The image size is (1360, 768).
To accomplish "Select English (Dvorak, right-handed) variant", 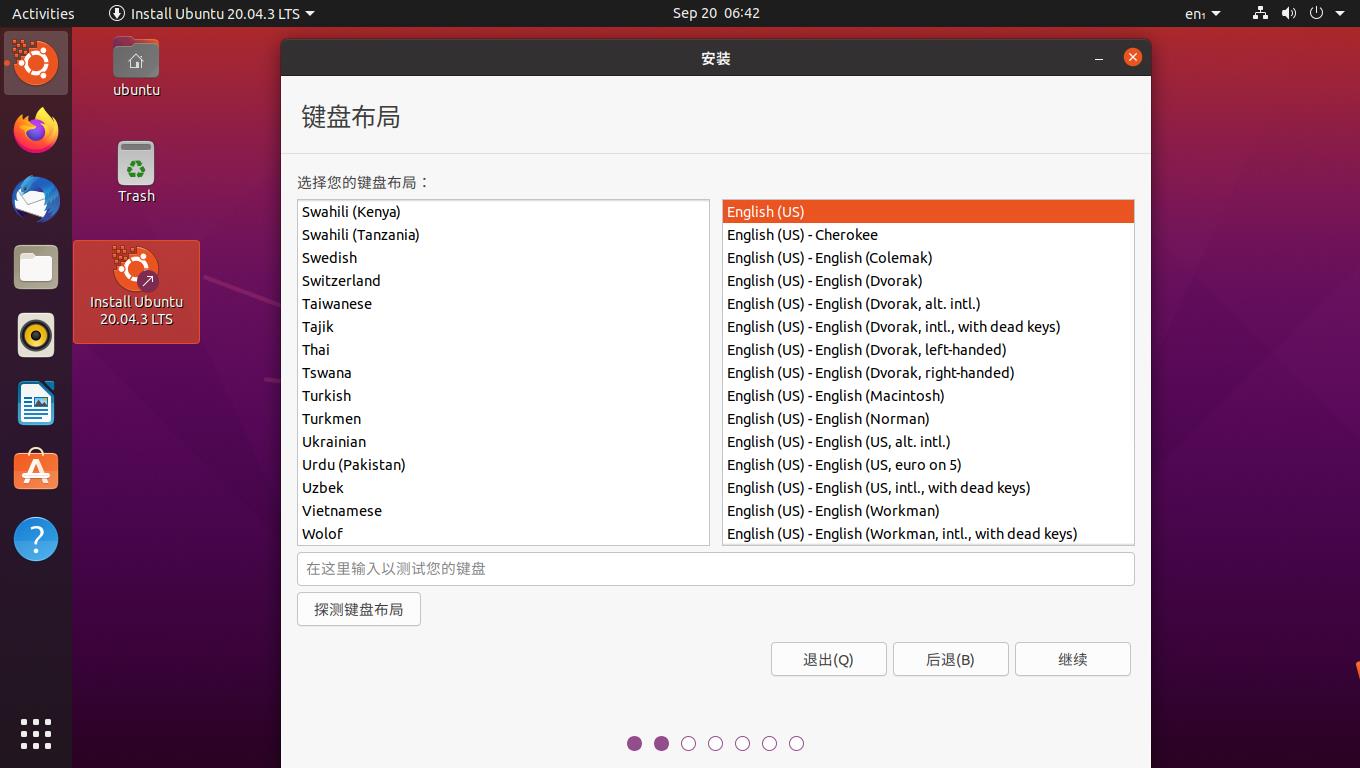I will pyautogui.click(x=928, y=373).
